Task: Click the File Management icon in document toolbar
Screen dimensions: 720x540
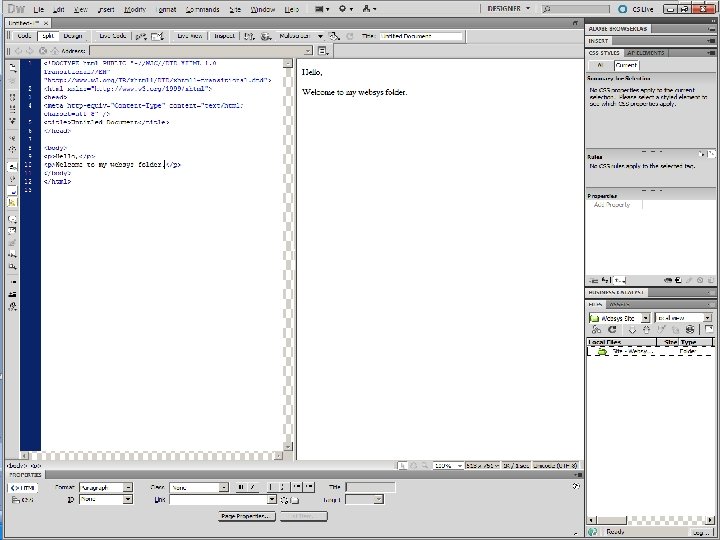Action: [249, 36]
